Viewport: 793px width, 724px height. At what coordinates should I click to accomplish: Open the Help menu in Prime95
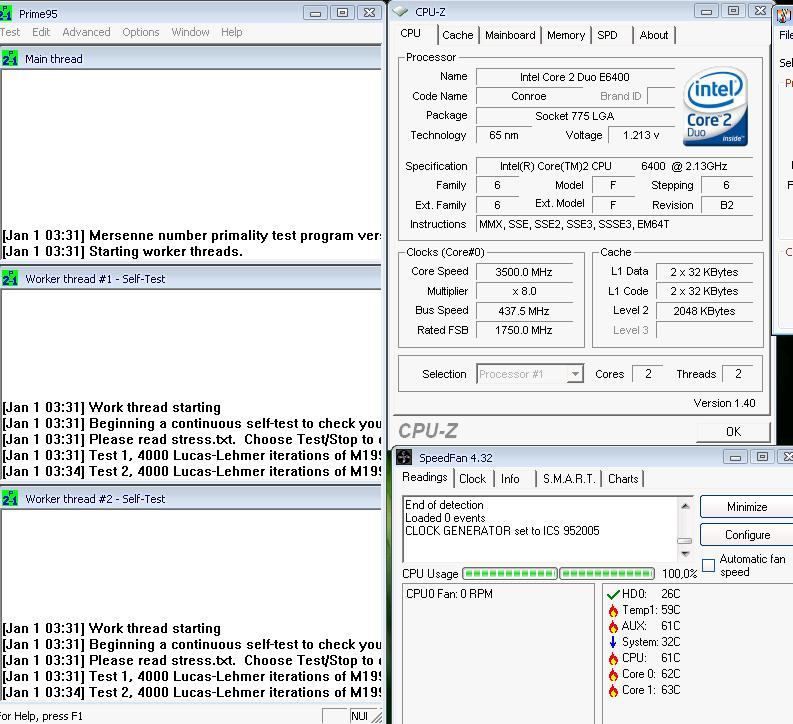click(232, 32)
